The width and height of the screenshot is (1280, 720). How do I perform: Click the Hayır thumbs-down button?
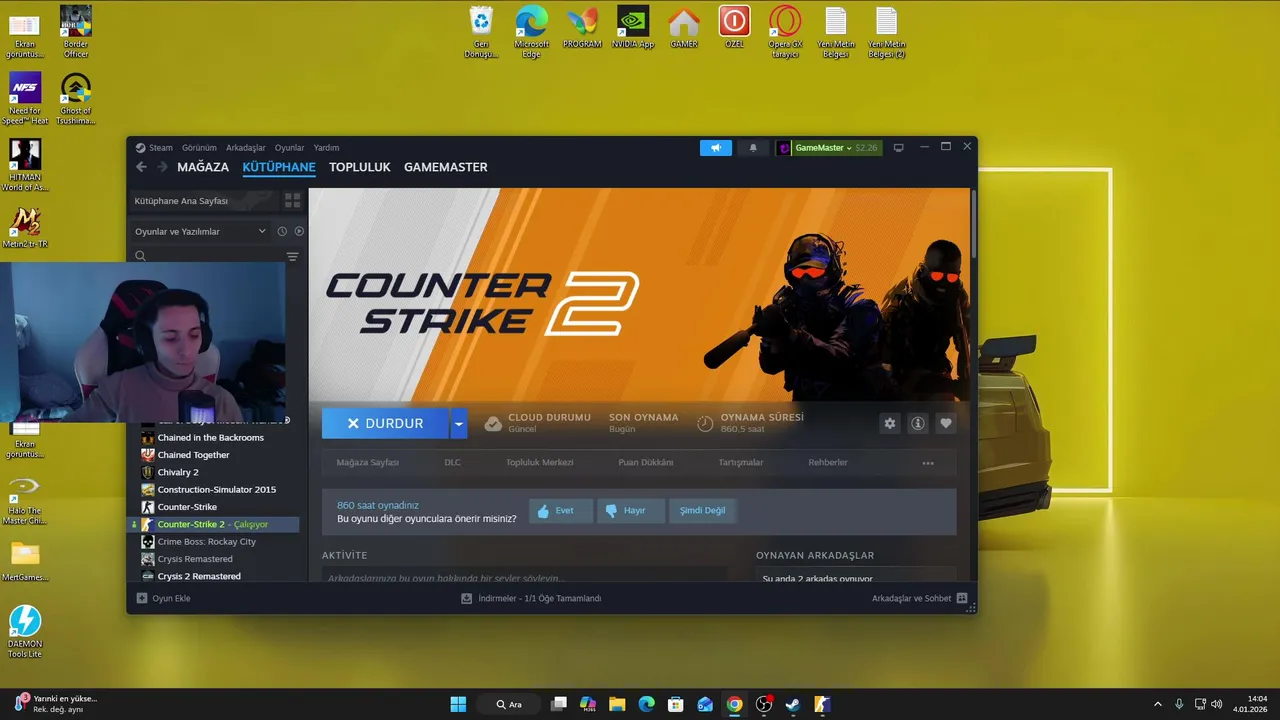(631, 510)
